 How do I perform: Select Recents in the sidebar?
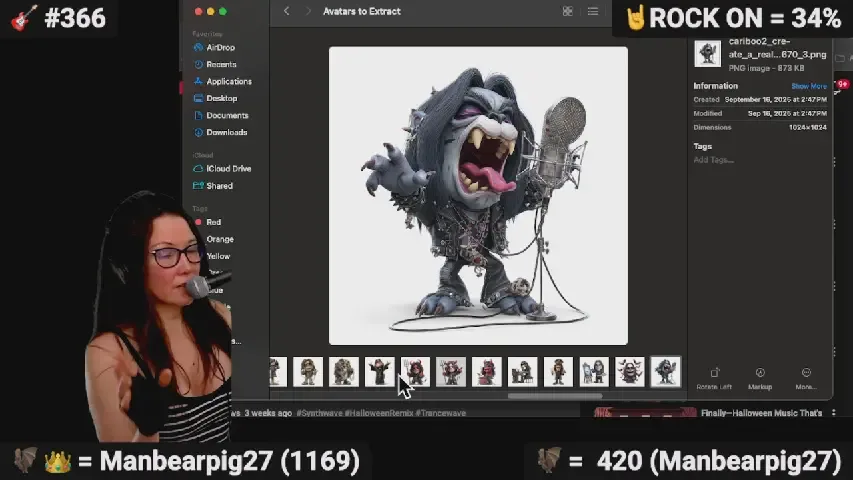[221, 64]
